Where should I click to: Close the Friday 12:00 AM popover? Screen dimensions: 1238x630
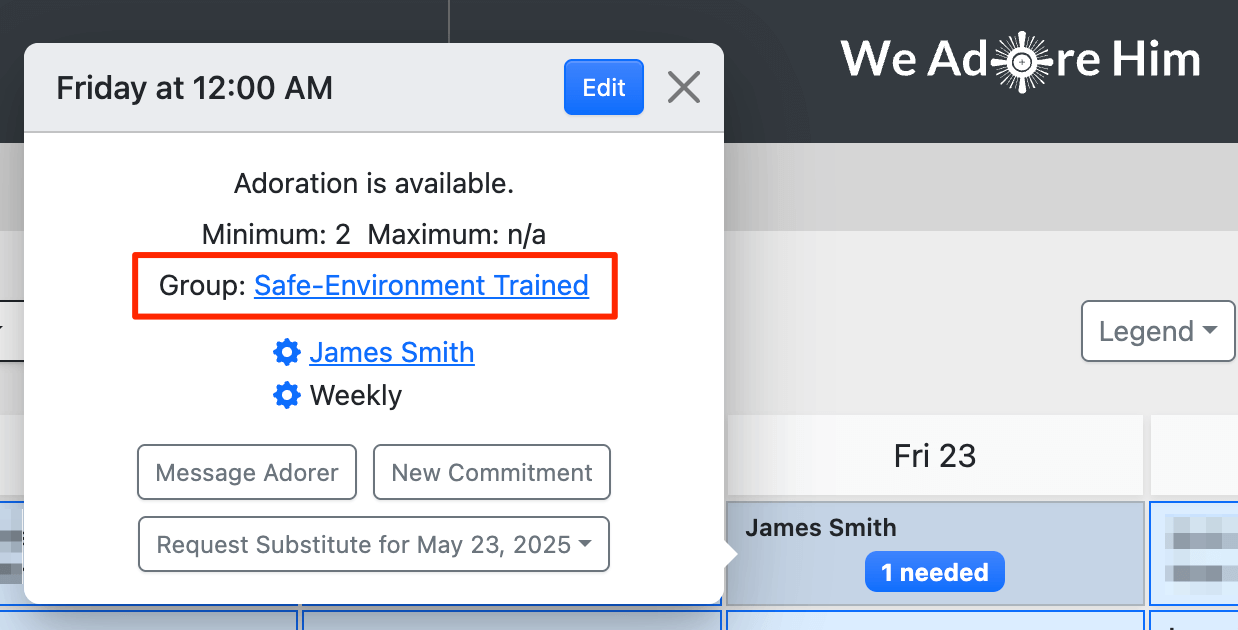[x=684, y=88]
